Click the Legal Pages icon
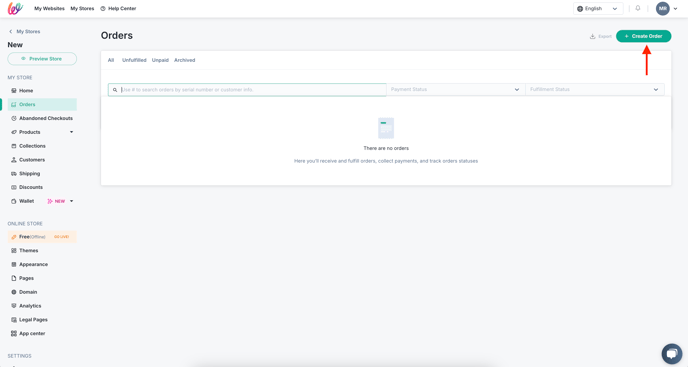Image resolution: width=688 pixels, height=367 pixels. click(14, 320)
